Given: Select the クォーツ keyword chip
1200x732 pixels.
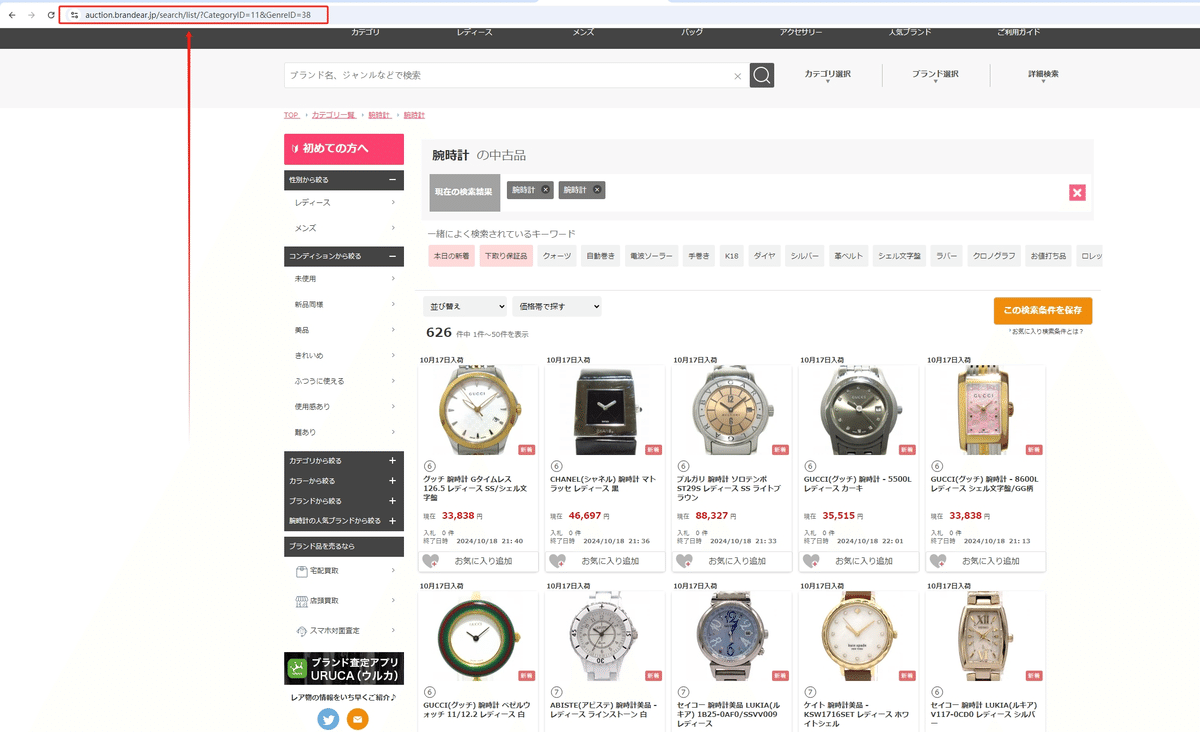Looking at the screenshot, I should pyautogui.click(x=557, y=257).
